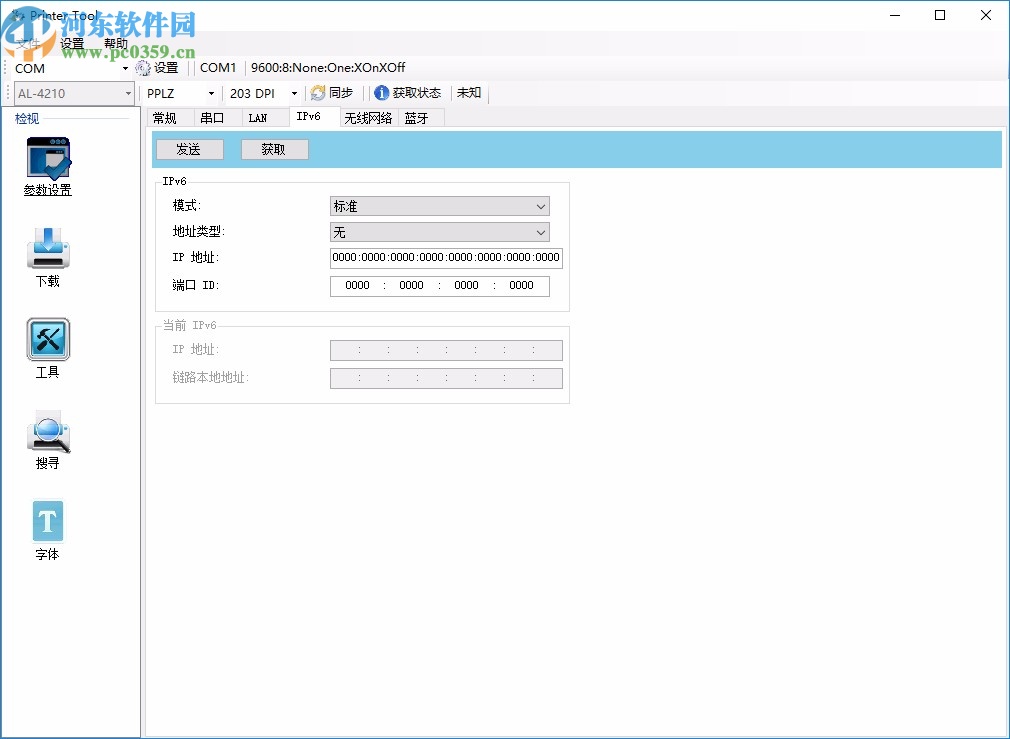Click the 获取状态 (Get Status) info icon
This screenshot has height=739, width=1010.
pyautogui.click(x=407, y=92)
